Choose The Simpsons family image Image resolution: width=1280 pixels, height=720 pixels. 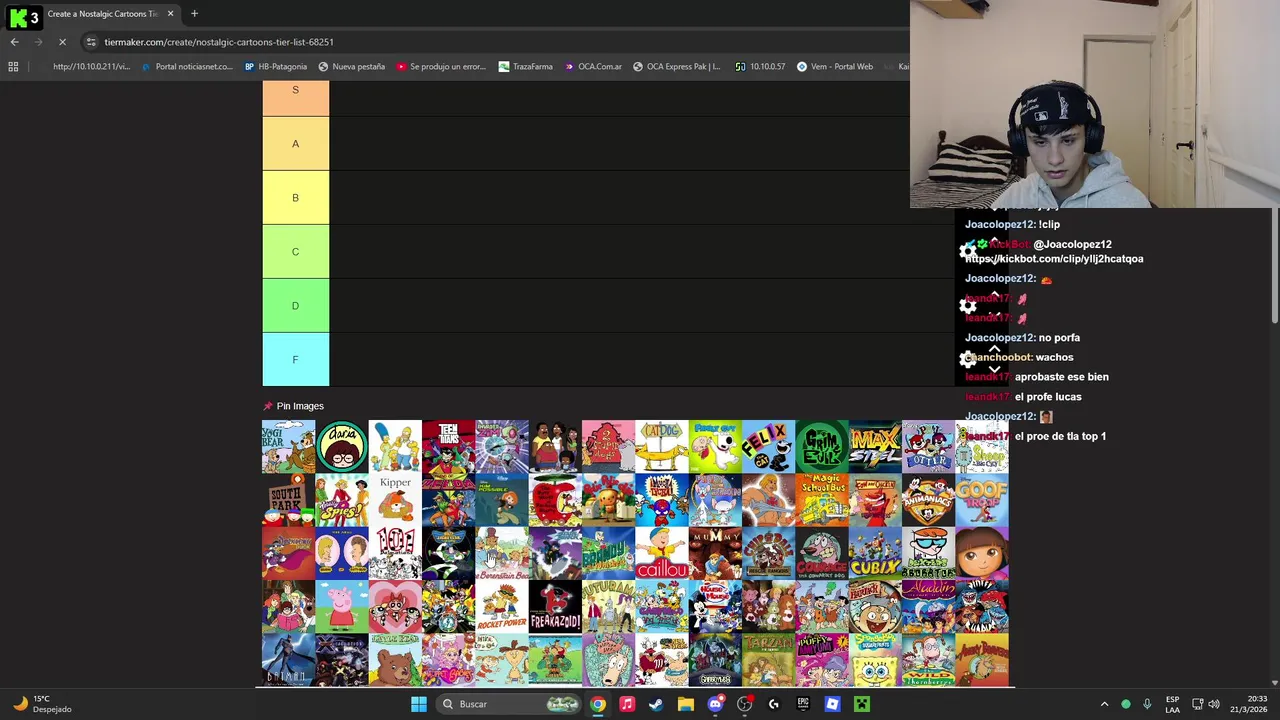[395, 446]
